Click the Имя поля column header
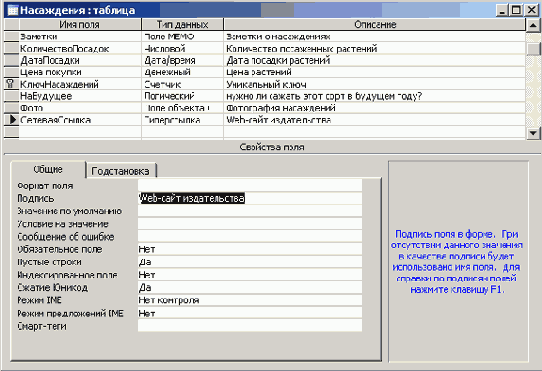The image size is (542, 371). [x=80, y=25]
